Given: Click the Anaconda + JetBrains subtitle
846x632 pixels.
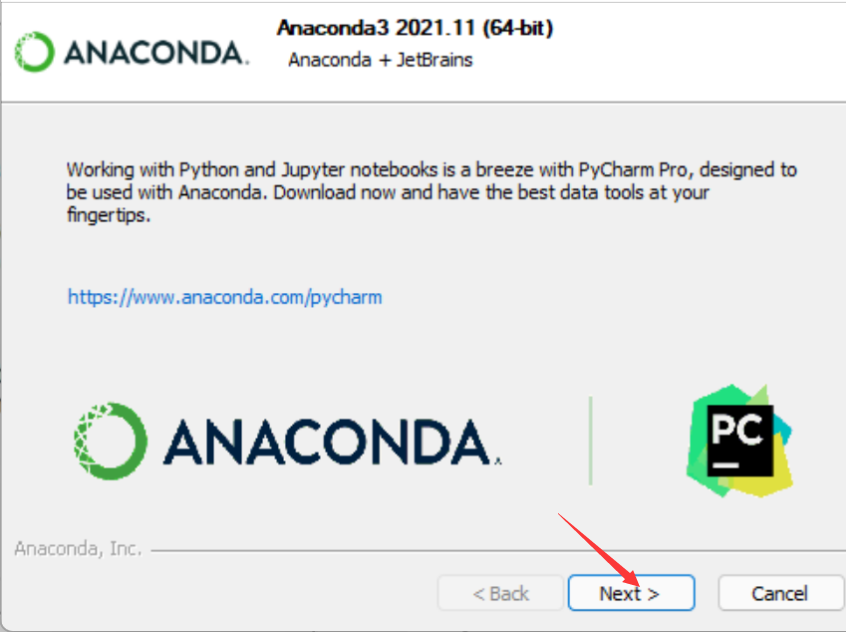Looking at the screenshot, I should [380, 59].
